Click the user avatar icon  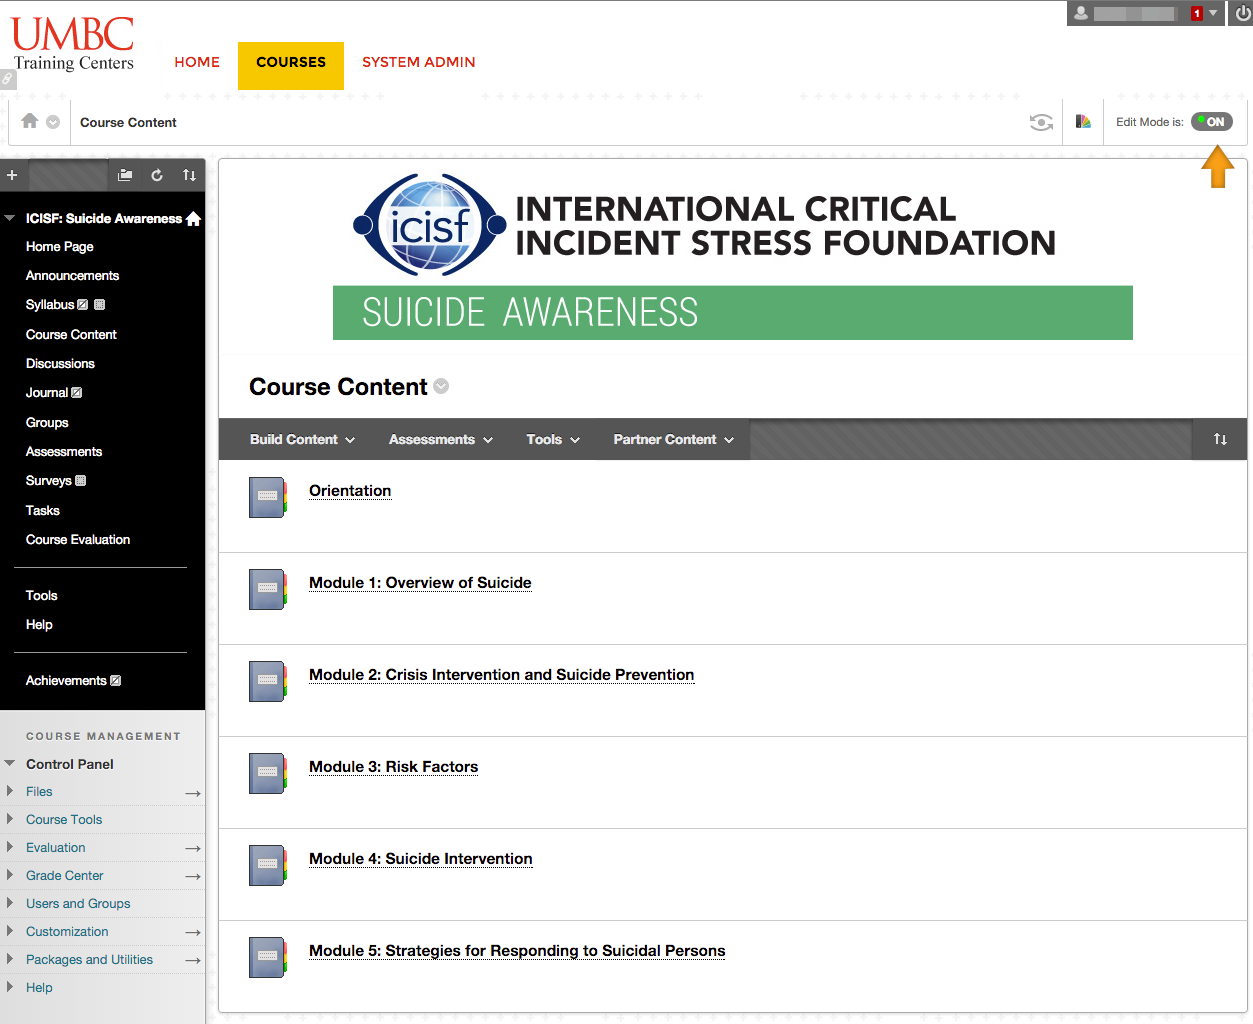point(1081,13)
